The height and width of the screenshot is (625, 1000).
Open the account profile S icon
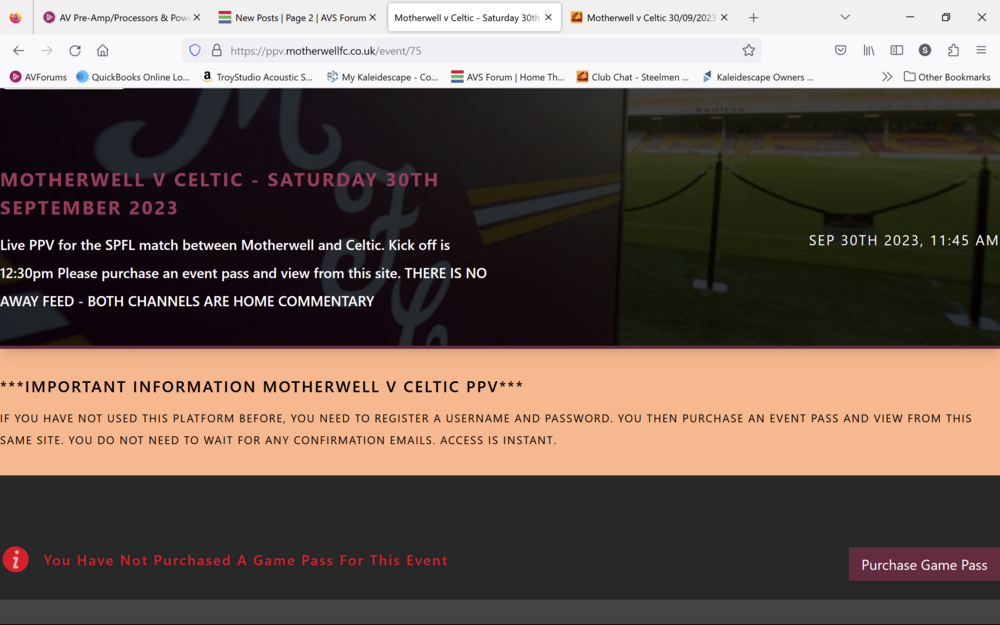coord(925,50)
